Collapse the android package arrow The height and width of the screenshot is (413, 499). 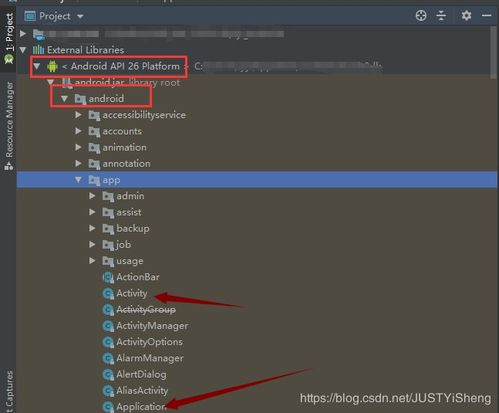64,99
